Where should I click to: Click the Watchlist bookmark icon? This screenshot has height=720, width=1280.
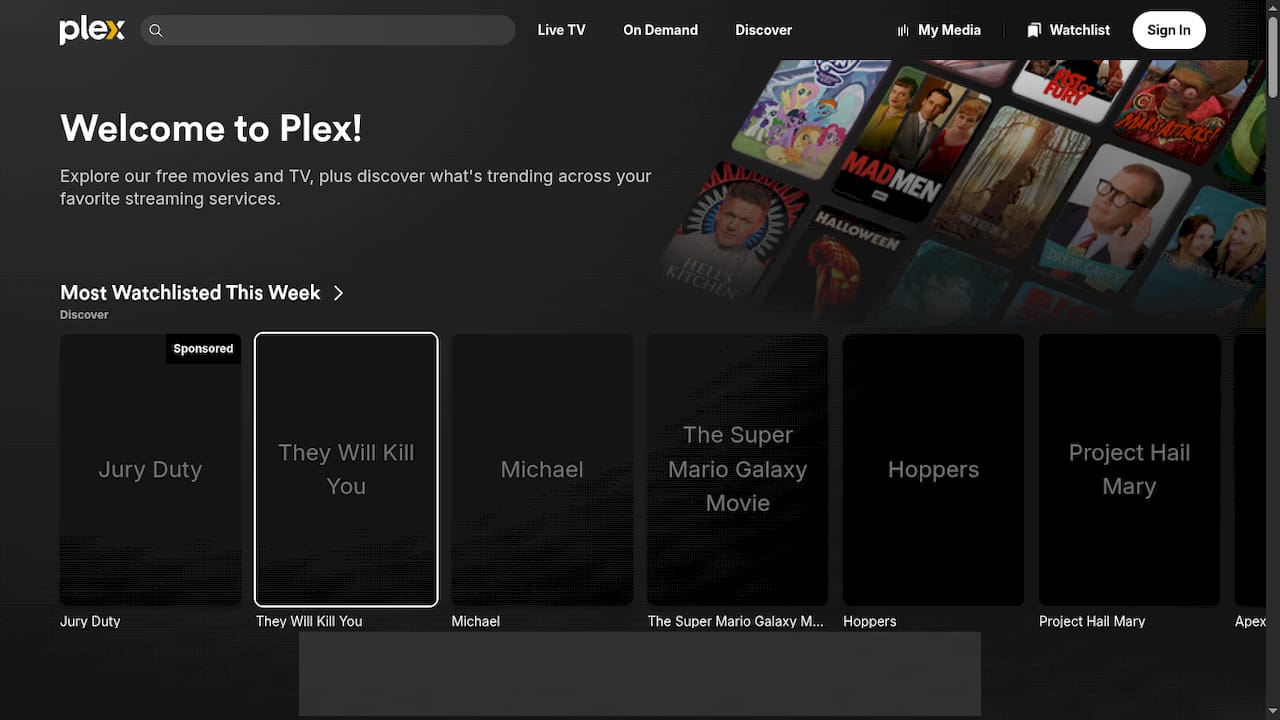1034,30
